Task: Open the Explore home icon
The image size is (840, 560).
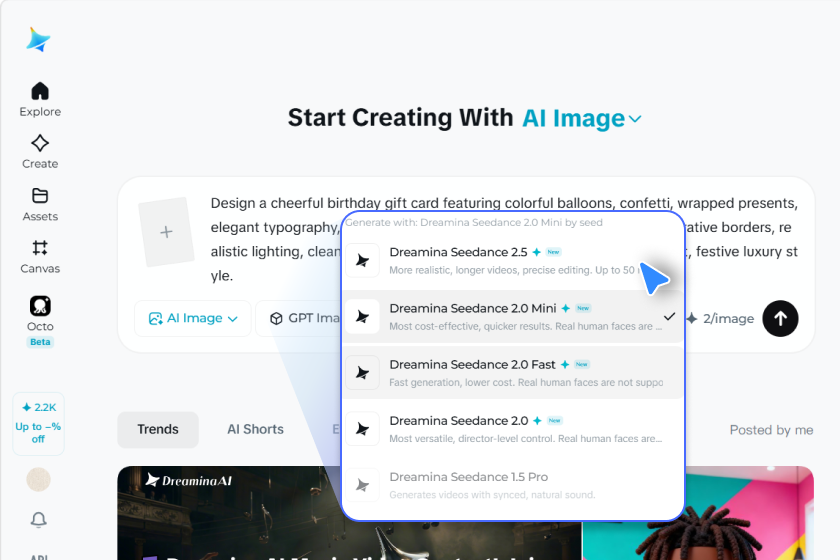Action: point(40,91)
